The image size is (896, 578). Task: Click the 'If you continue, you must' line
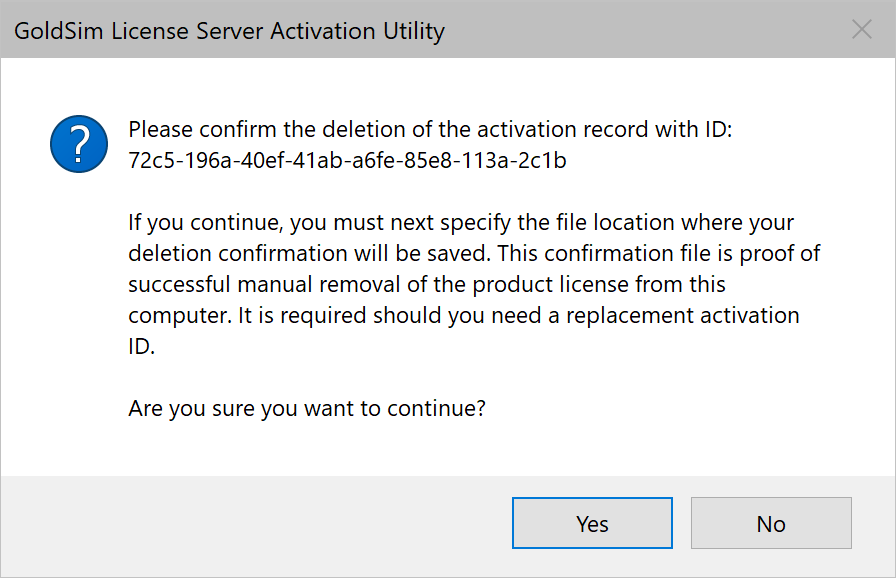pos(461,223)
